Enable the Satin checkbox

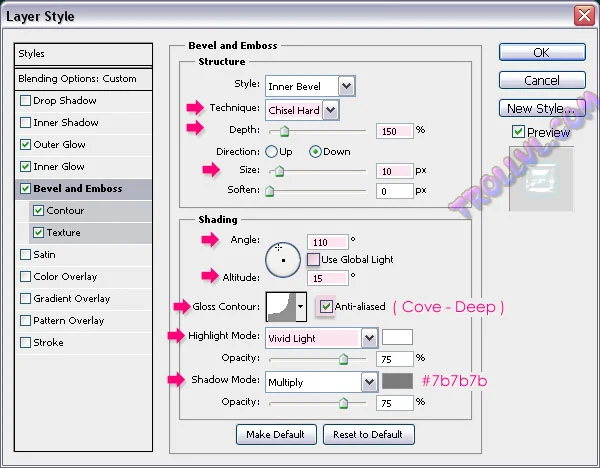point(25,254)
